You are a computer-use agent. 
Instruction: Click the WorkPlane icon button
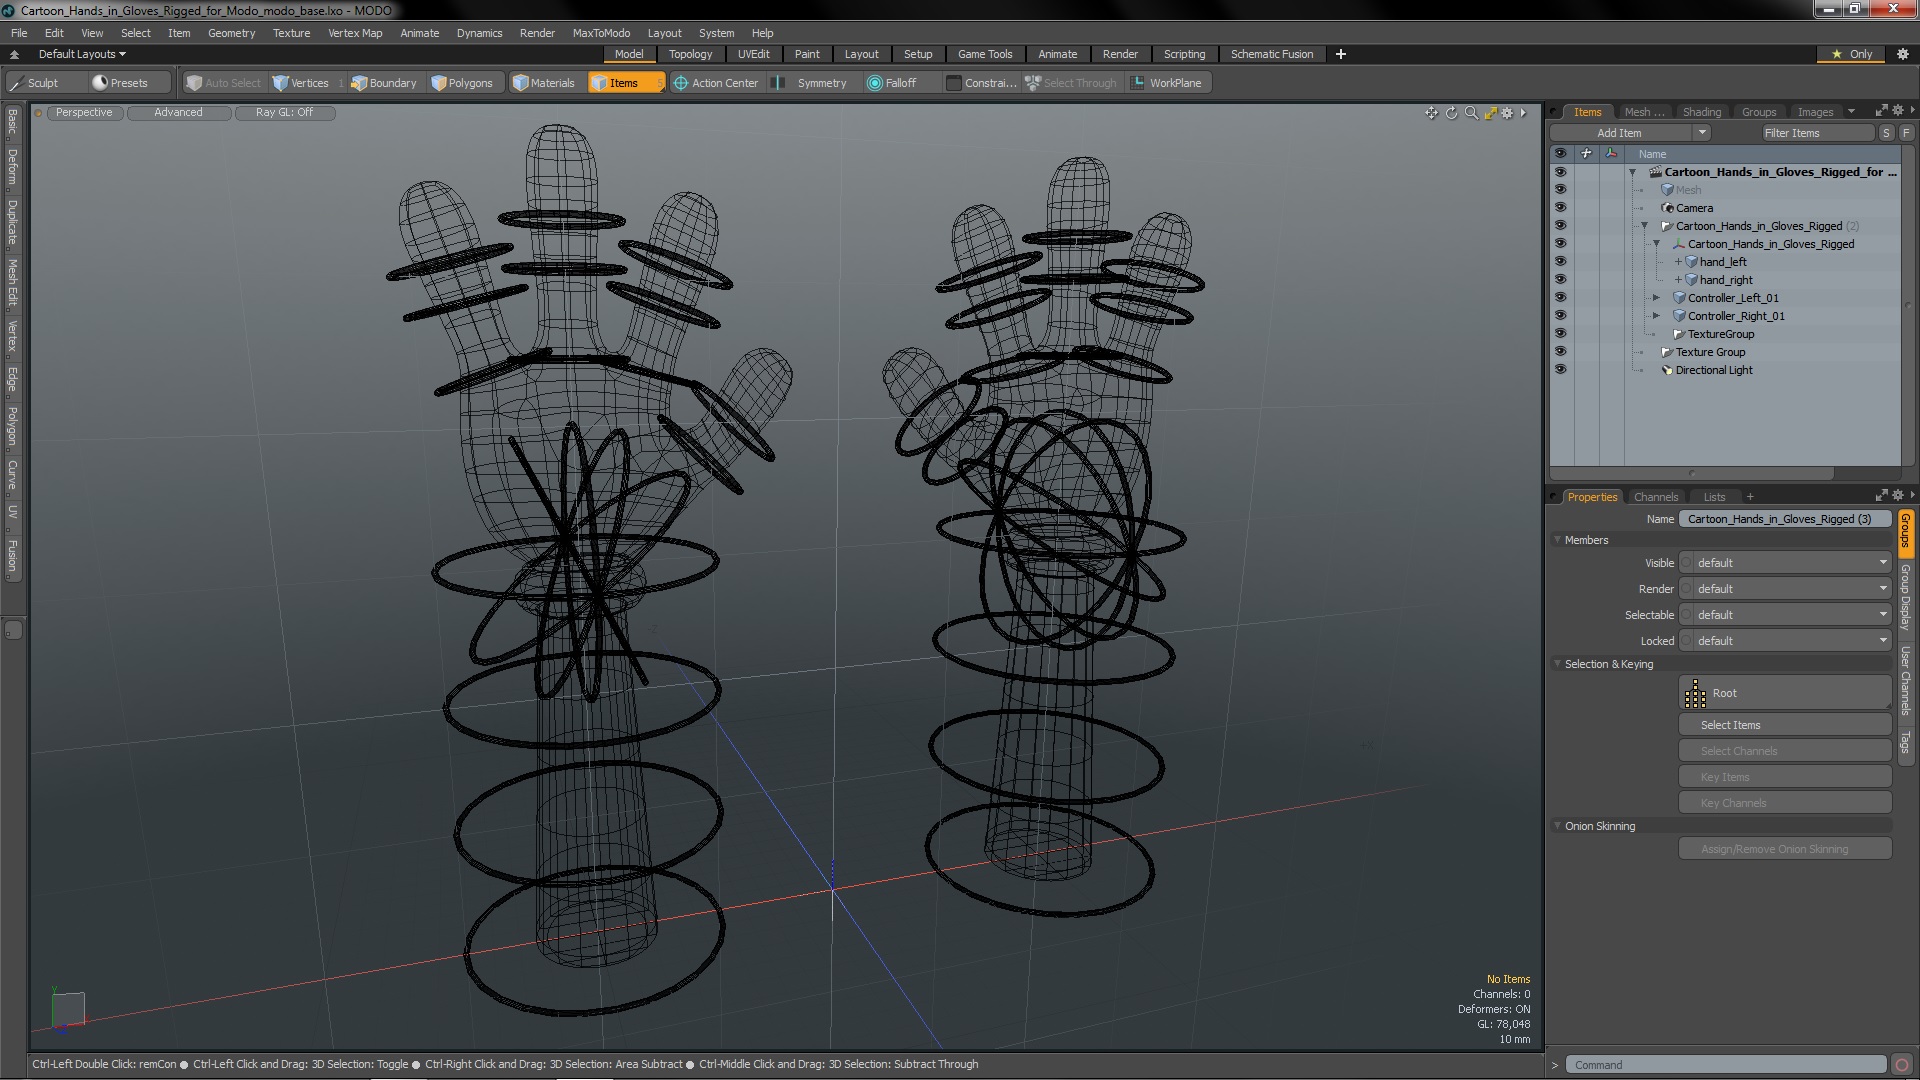[x=1137, y=83]
